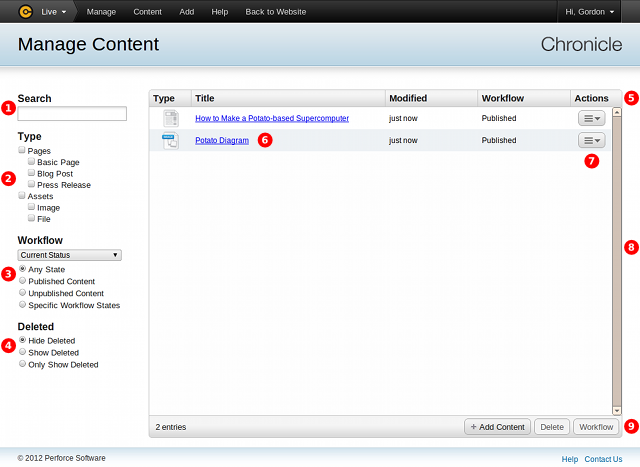This screenshot has width=640, height=467.
Task: Enable the Blog Post type checkbox
Action: tap(33, 173)
